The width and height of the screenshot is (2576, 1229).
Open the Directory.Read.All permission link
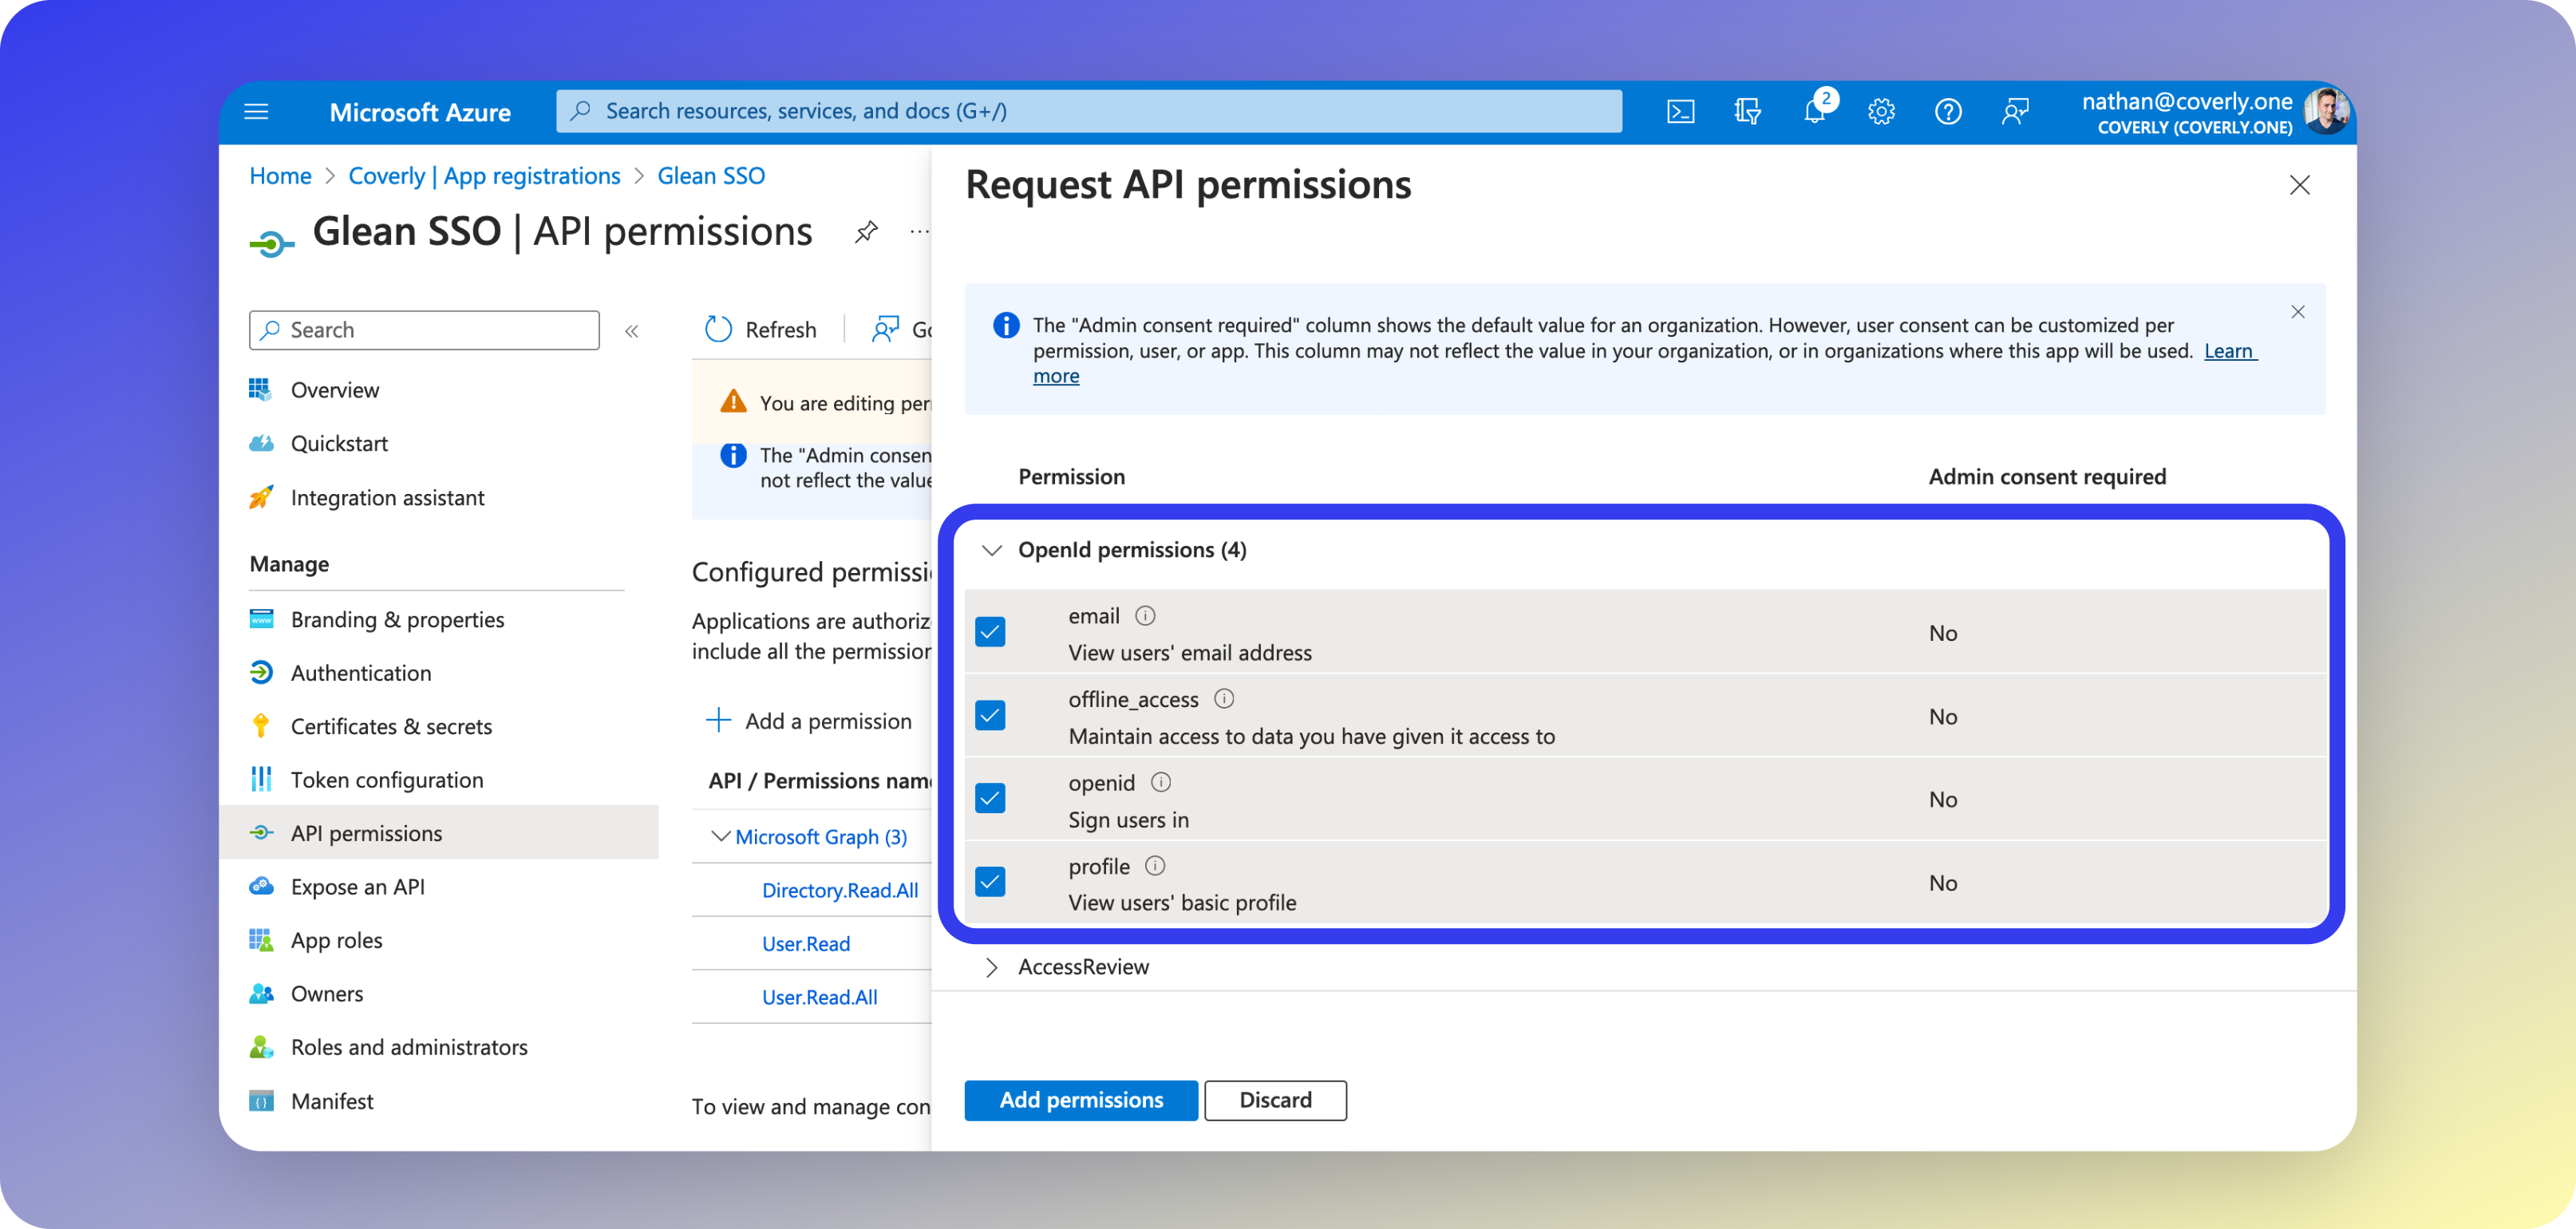point(840,890)
